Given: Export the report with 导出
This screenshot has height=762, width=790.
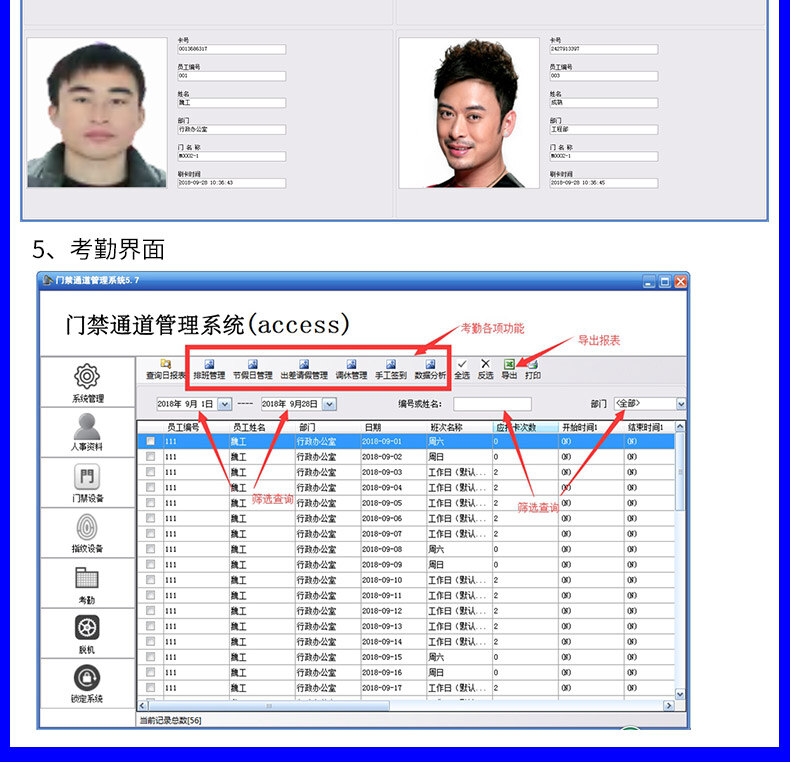Looking at the screenshot, I should [509, 369].
